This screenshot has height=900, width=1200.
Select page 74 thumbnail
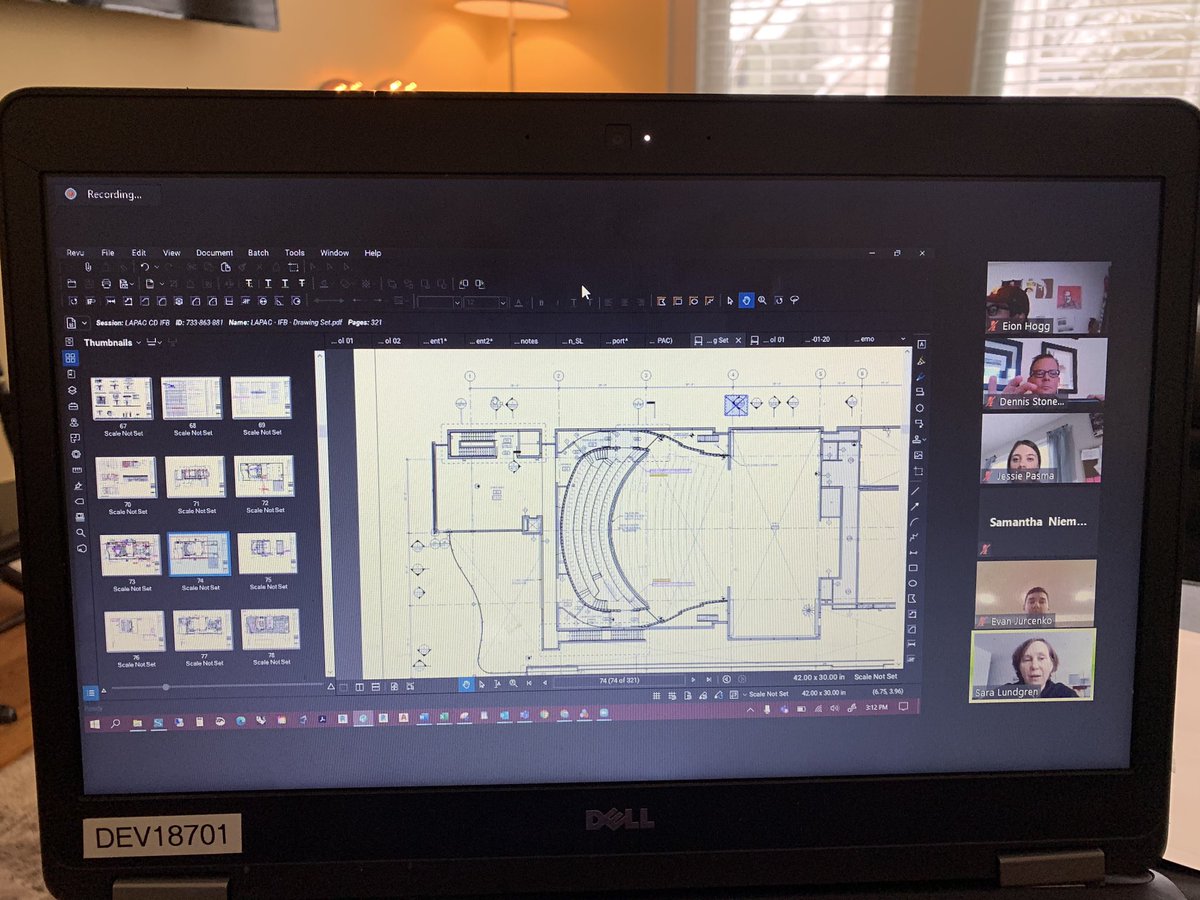pos(199,553)
